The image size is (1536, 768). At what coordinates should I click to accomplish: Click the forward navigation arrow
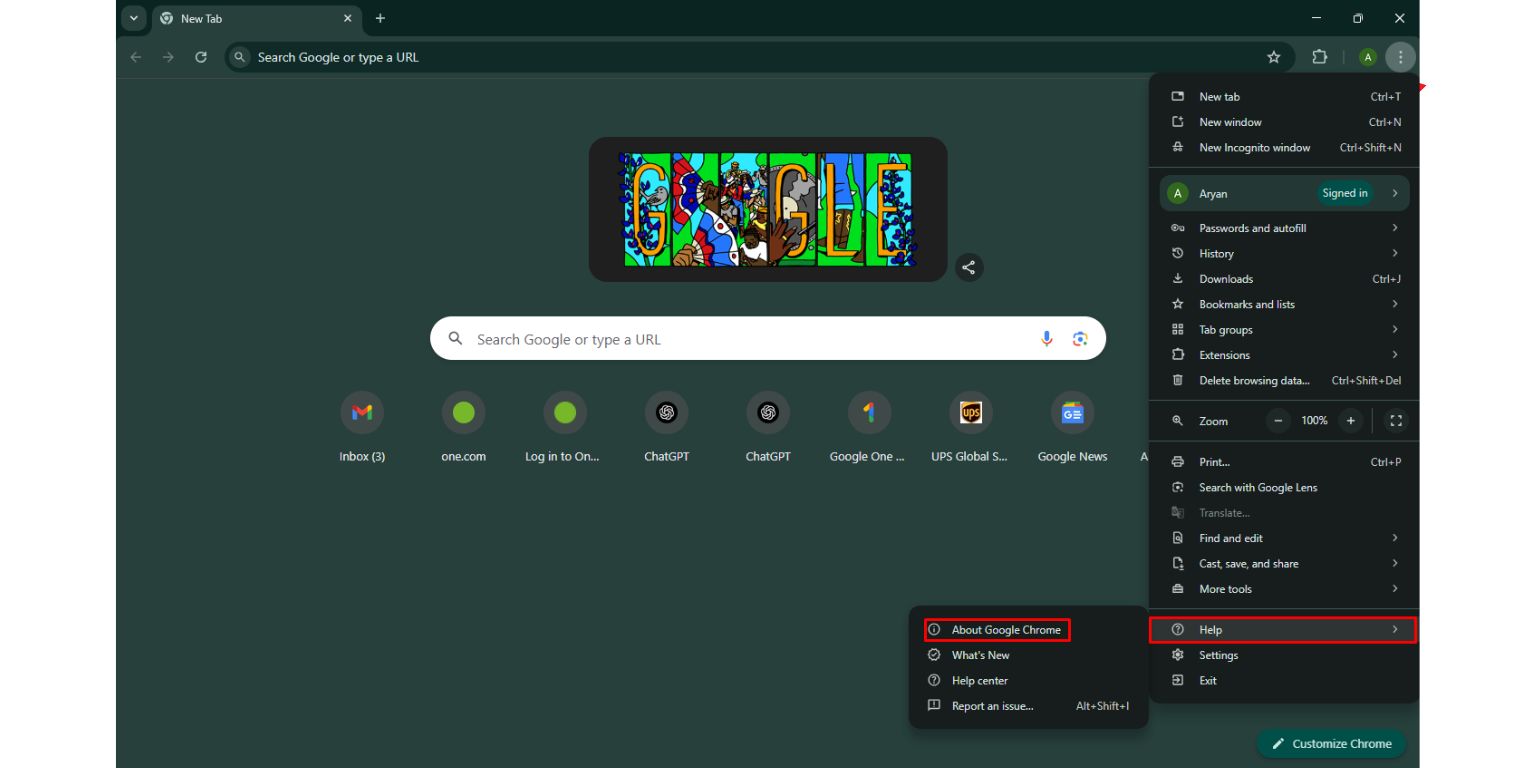(x=168, y=57)
